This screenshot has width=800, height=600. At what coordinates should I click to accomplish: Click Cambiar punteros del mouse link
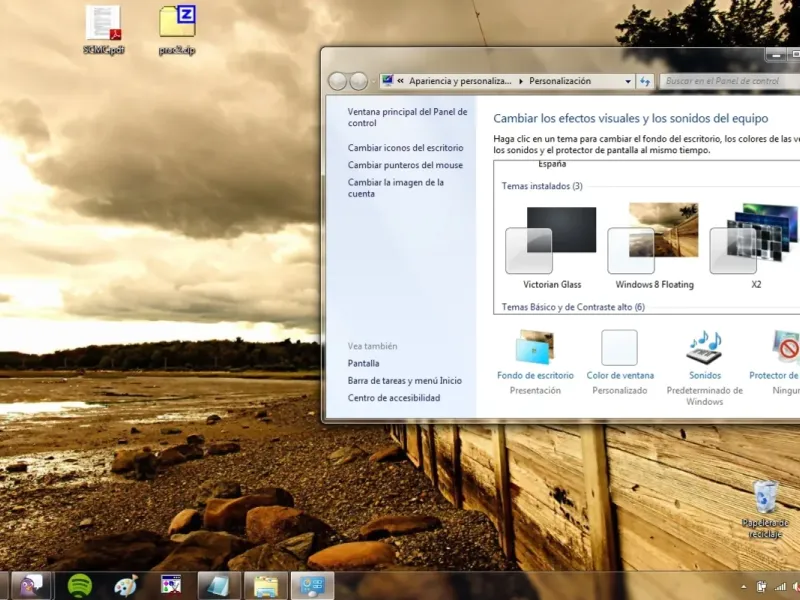click(x=405, y=165)
